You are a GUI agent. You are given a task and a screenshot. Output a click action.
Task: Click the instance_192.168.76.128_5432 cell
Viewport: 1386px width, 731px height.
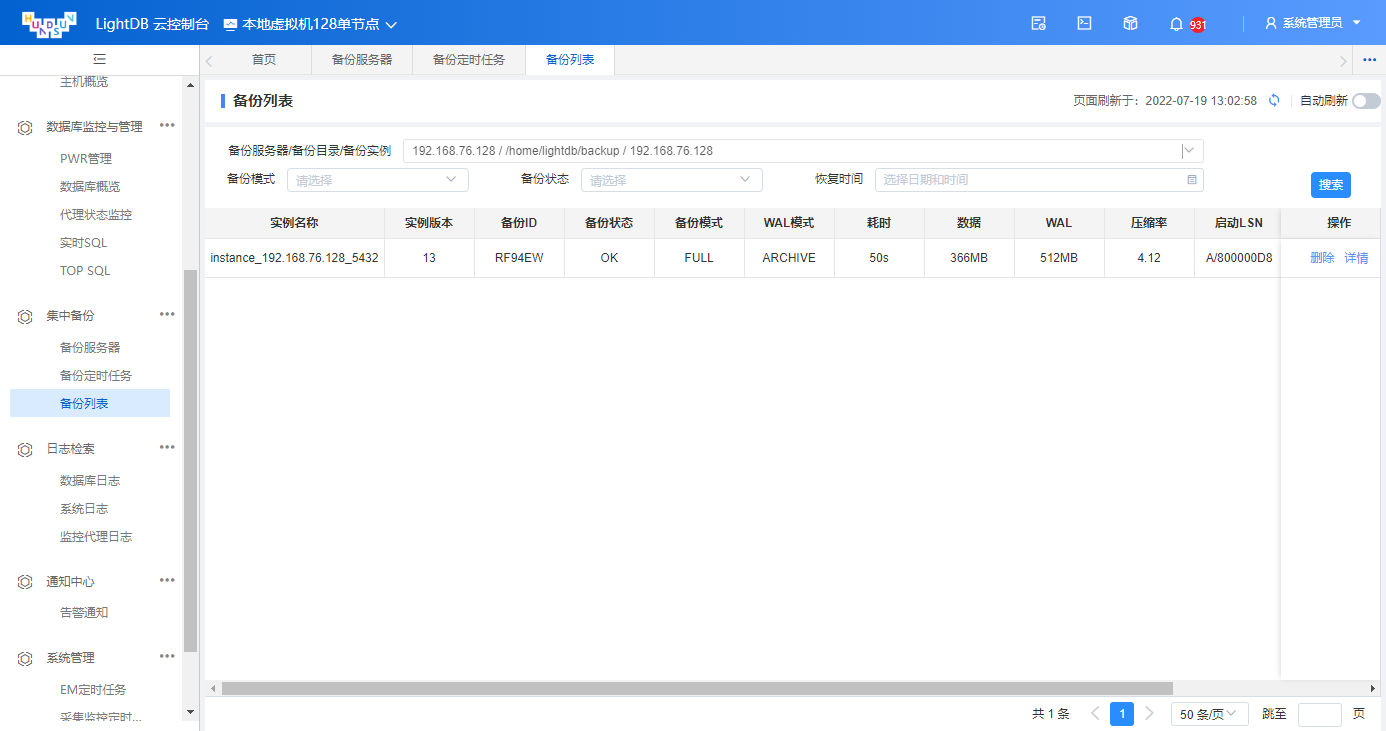tap(294, 258)
